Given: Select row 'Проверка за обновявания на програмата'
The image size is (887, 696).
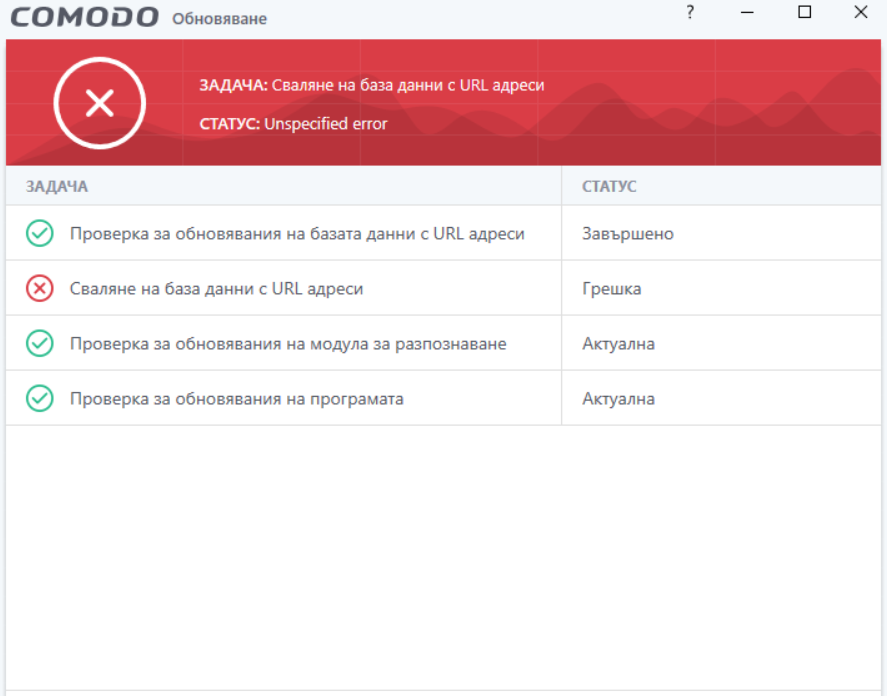Looking at the screenshot, I should [444, 398].
